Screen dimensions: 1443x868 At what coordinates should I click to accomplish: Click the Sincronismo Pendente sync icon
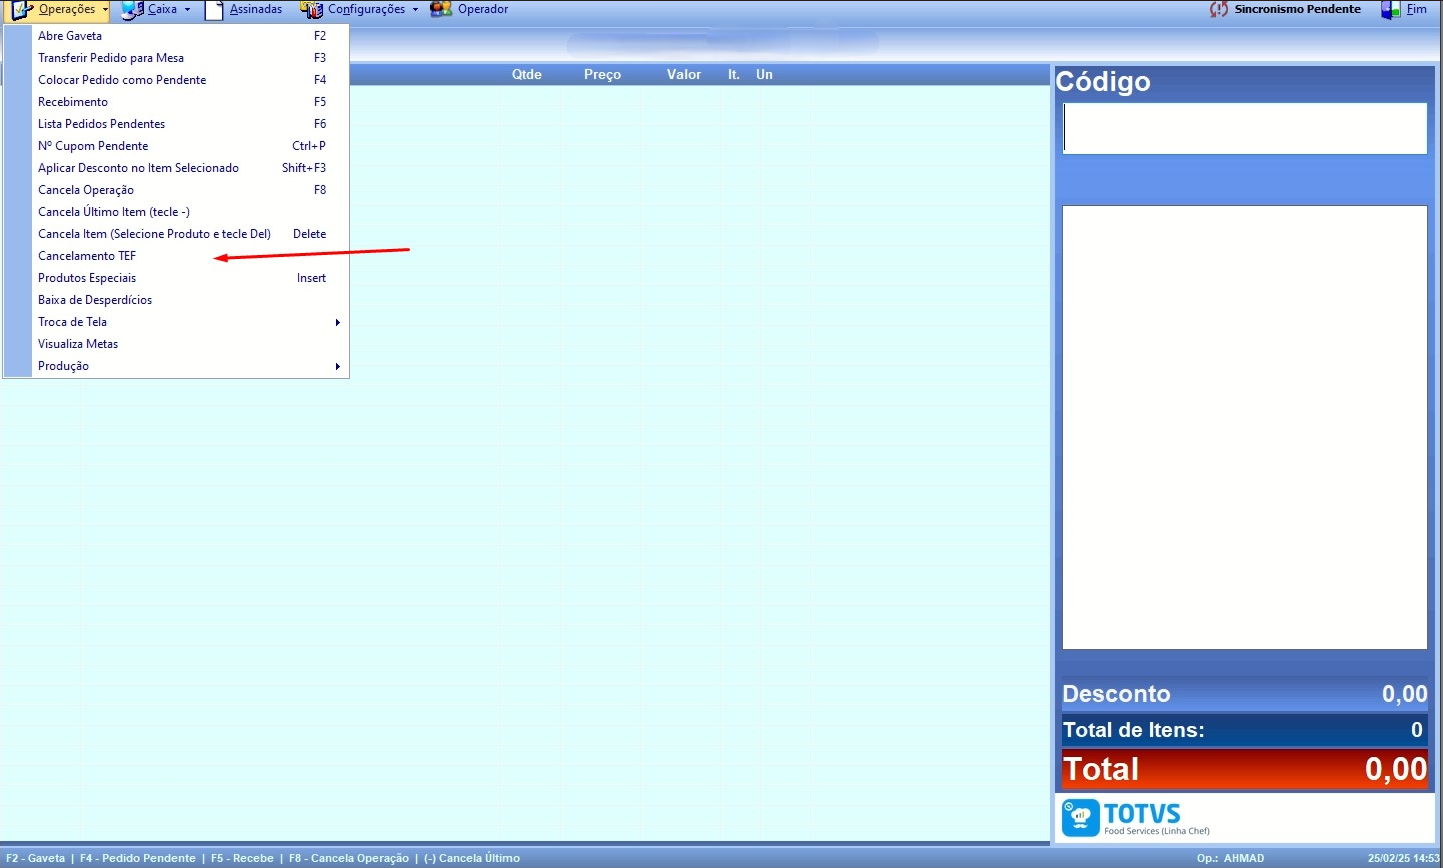1219,10
